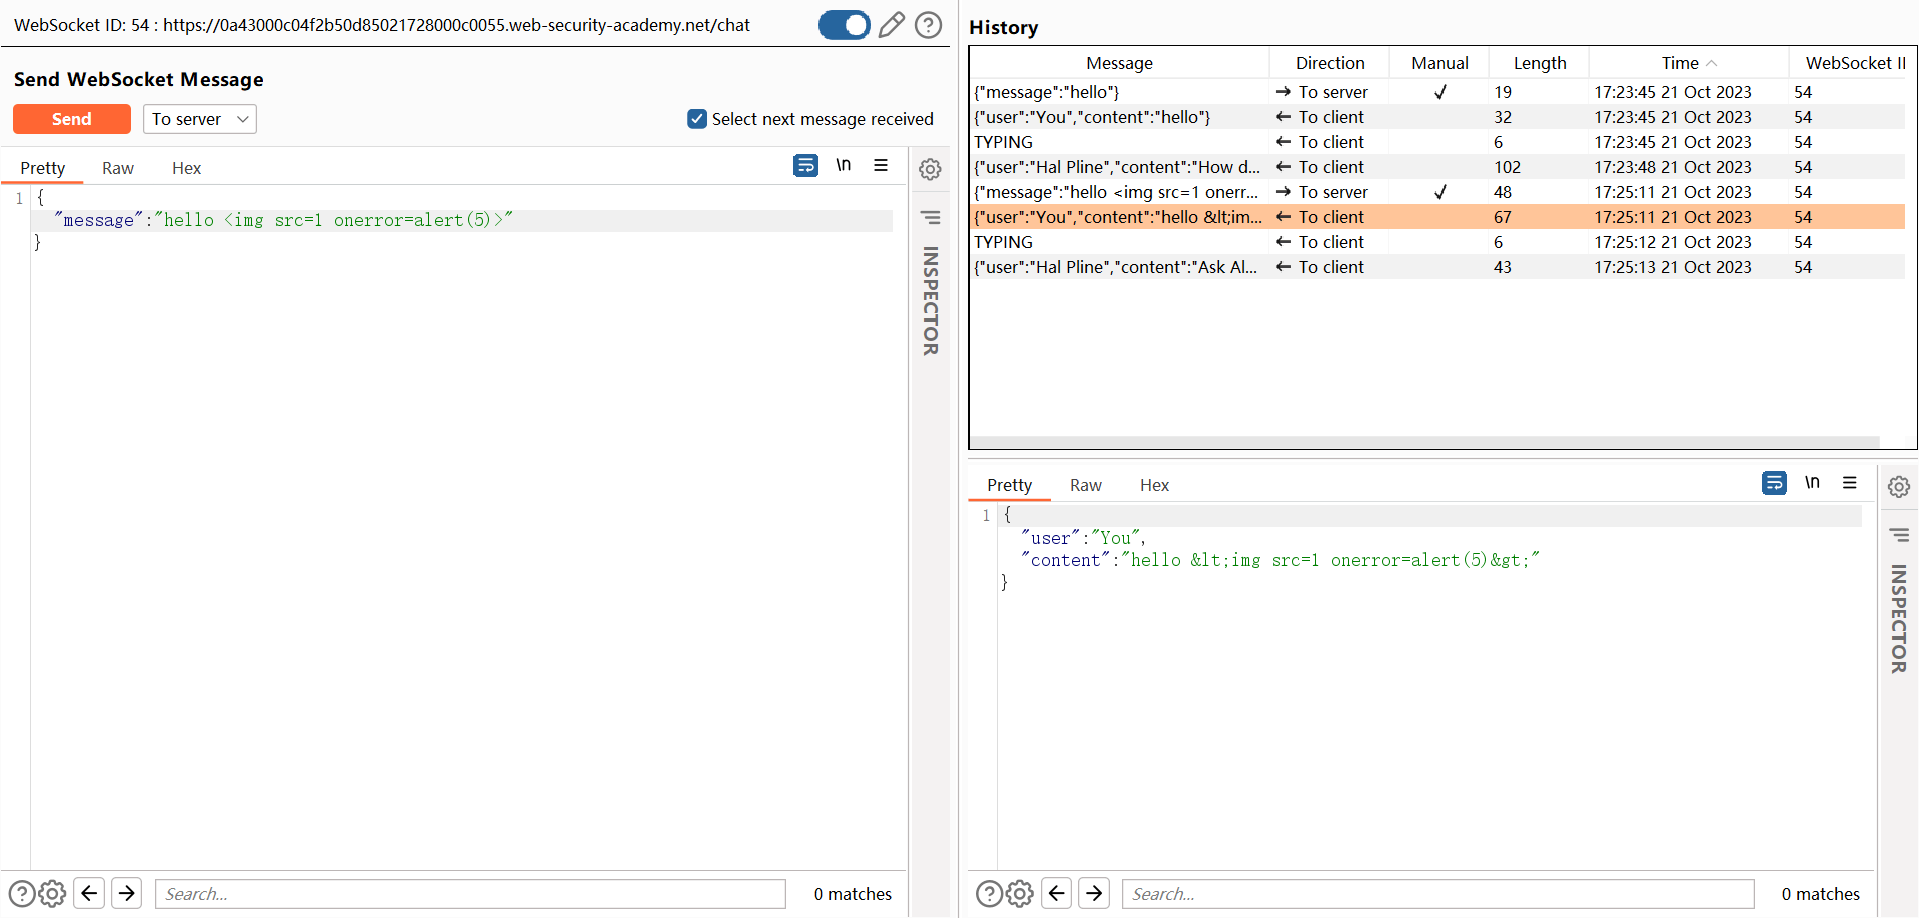The width and height of the screenshot is (1920, 919).
Task: Go to the previous search match in the message editor
Action: (x=90, y=893)
